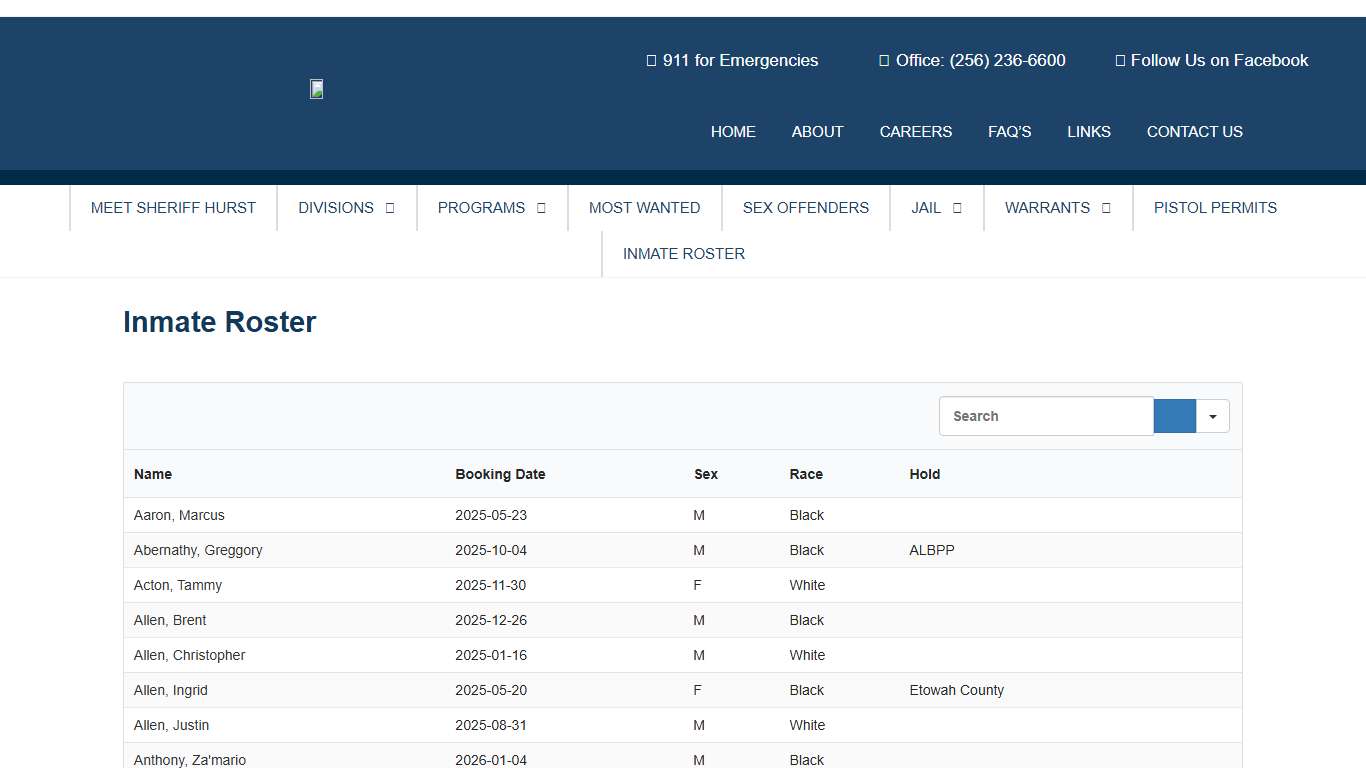Select inmate record for Aaron, Marcus
The height and width of the screenshot is (768, 1366).
(x=179, y=515)
